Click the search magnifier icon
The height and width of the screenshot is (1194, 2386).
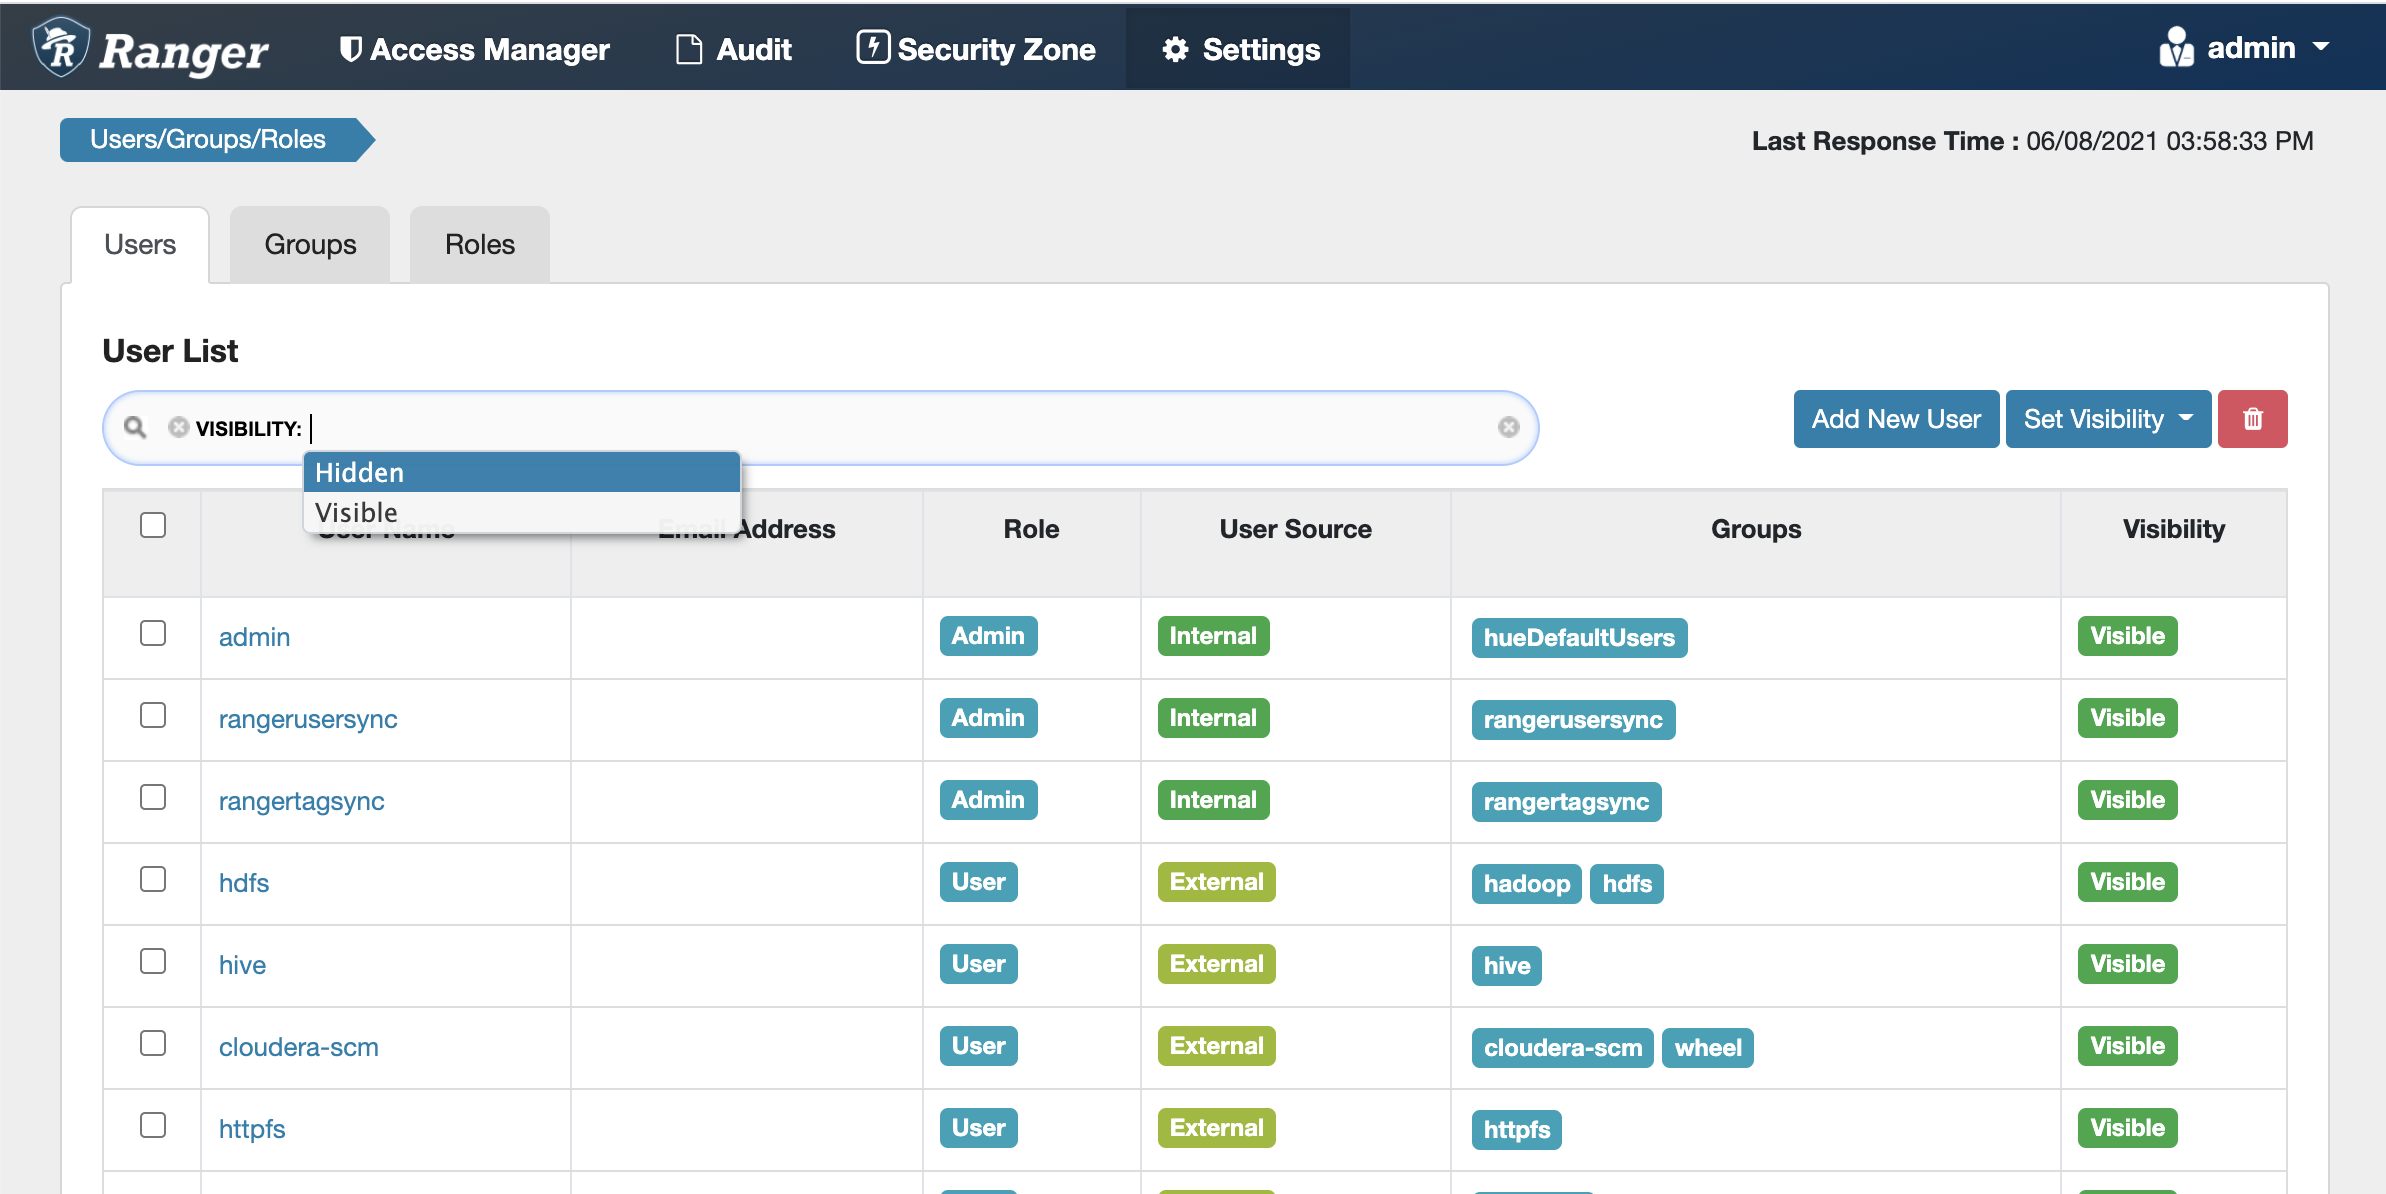pyautogui.click(x=135, y=428)
